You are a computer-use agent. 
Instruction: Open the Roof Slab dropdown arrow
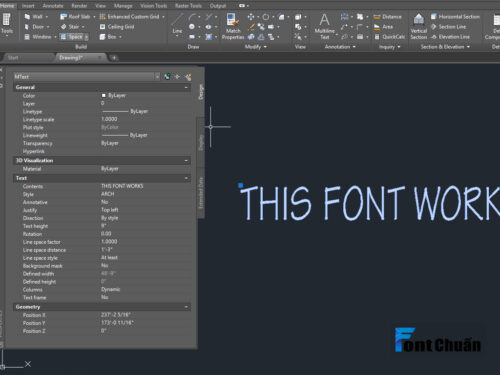[94, 17]
